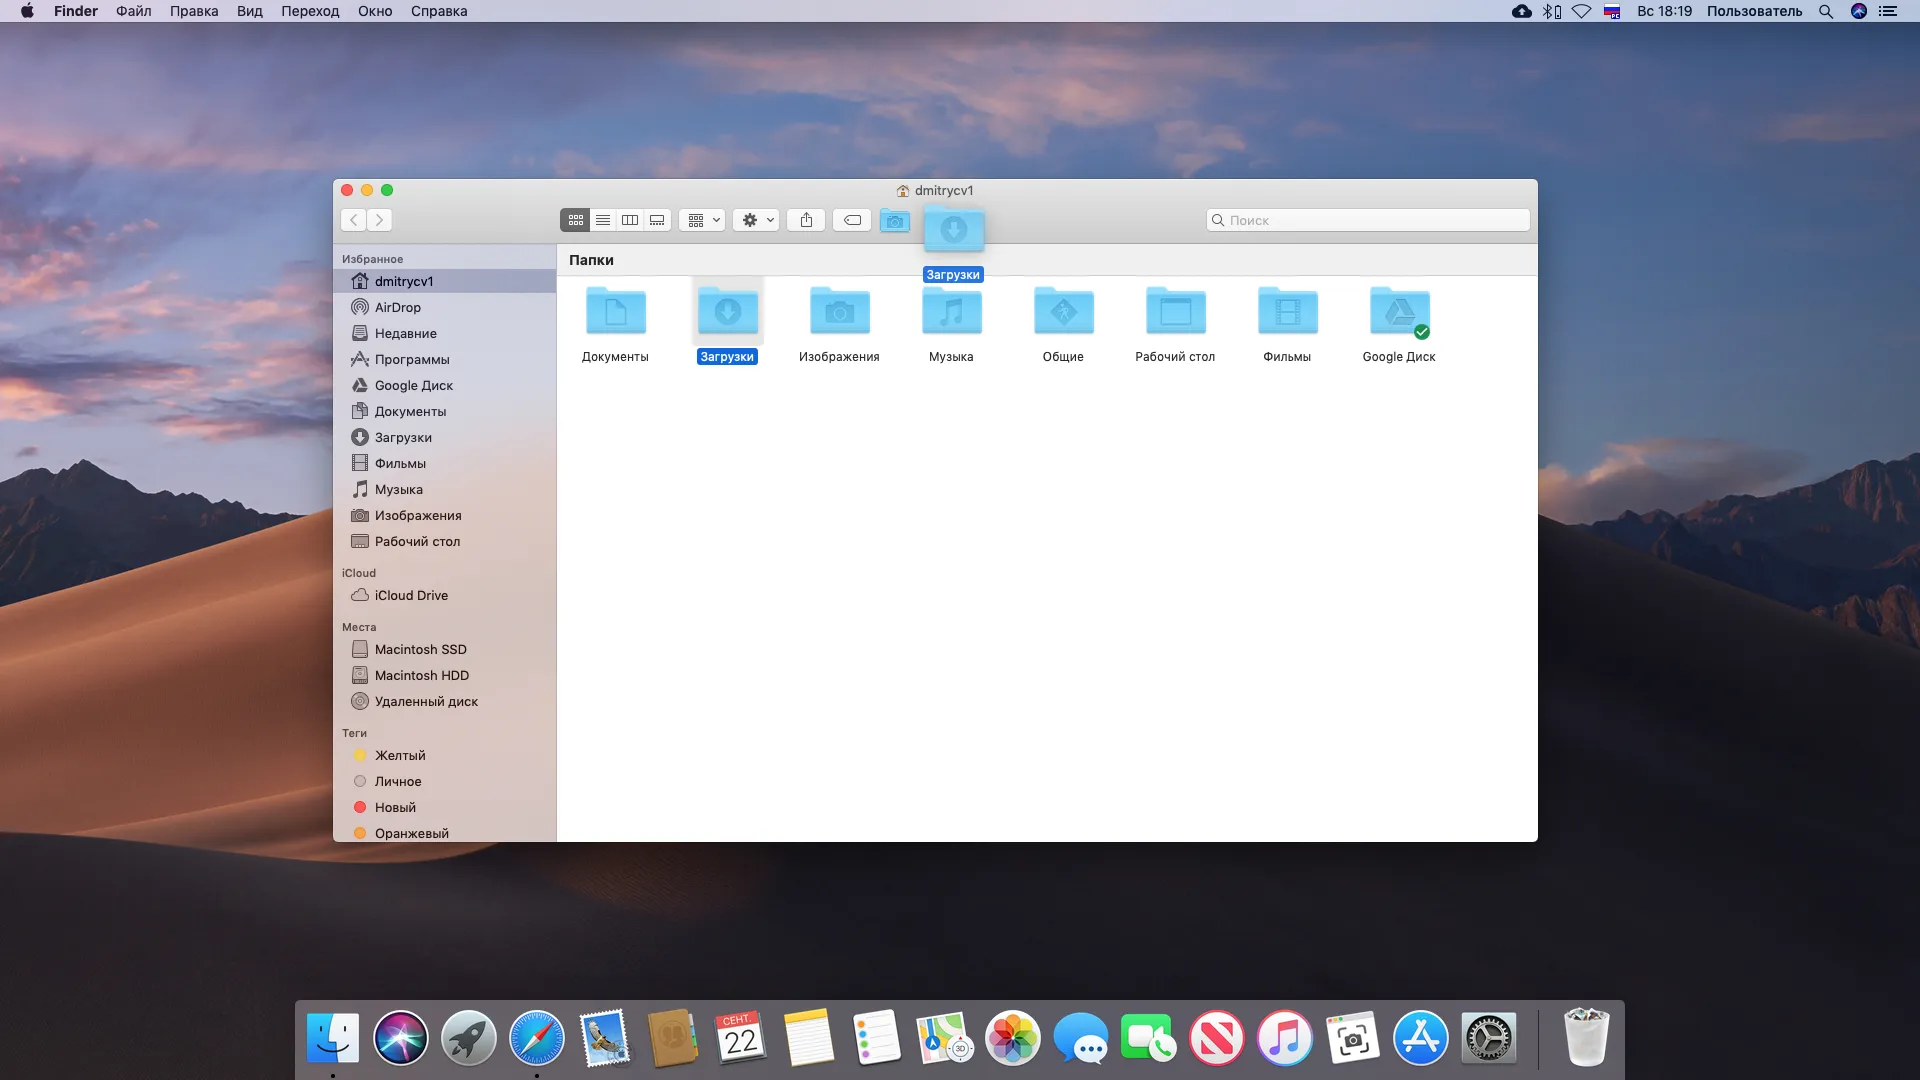Open Safari from the Dock
The image size is (1920, 1080).
(536, 1038)
